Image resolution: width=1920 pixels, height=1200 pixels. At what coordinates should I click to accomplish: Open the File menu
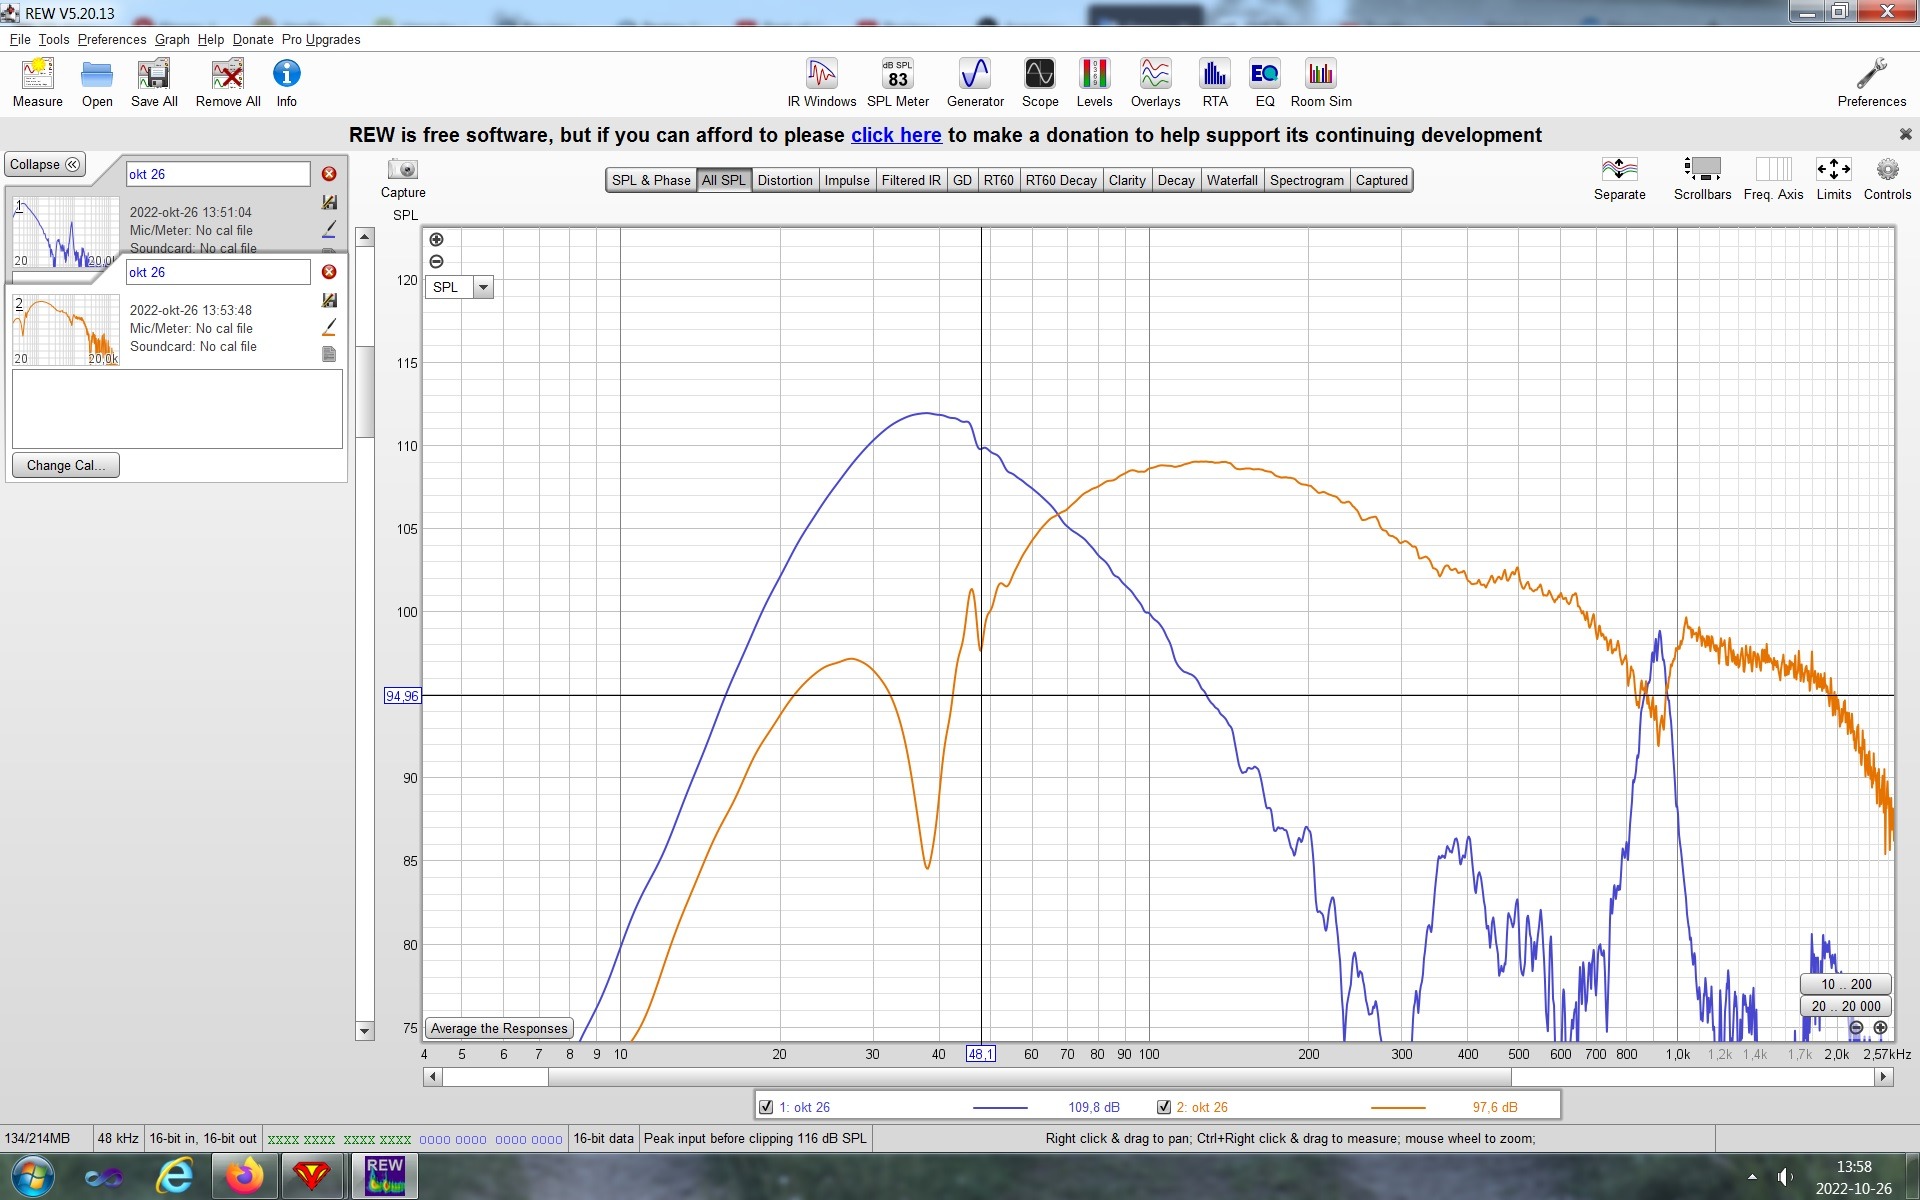[20, 40]
